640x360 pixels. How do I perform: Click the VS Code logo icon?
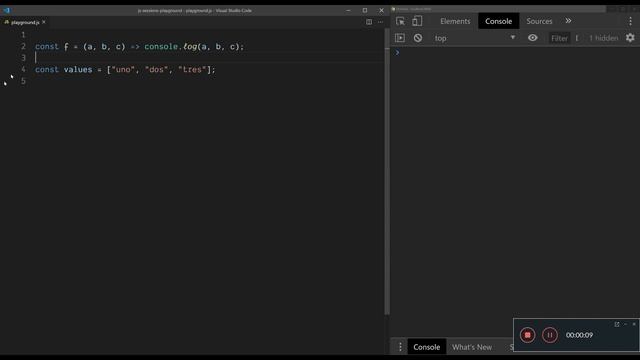point(7,10)
